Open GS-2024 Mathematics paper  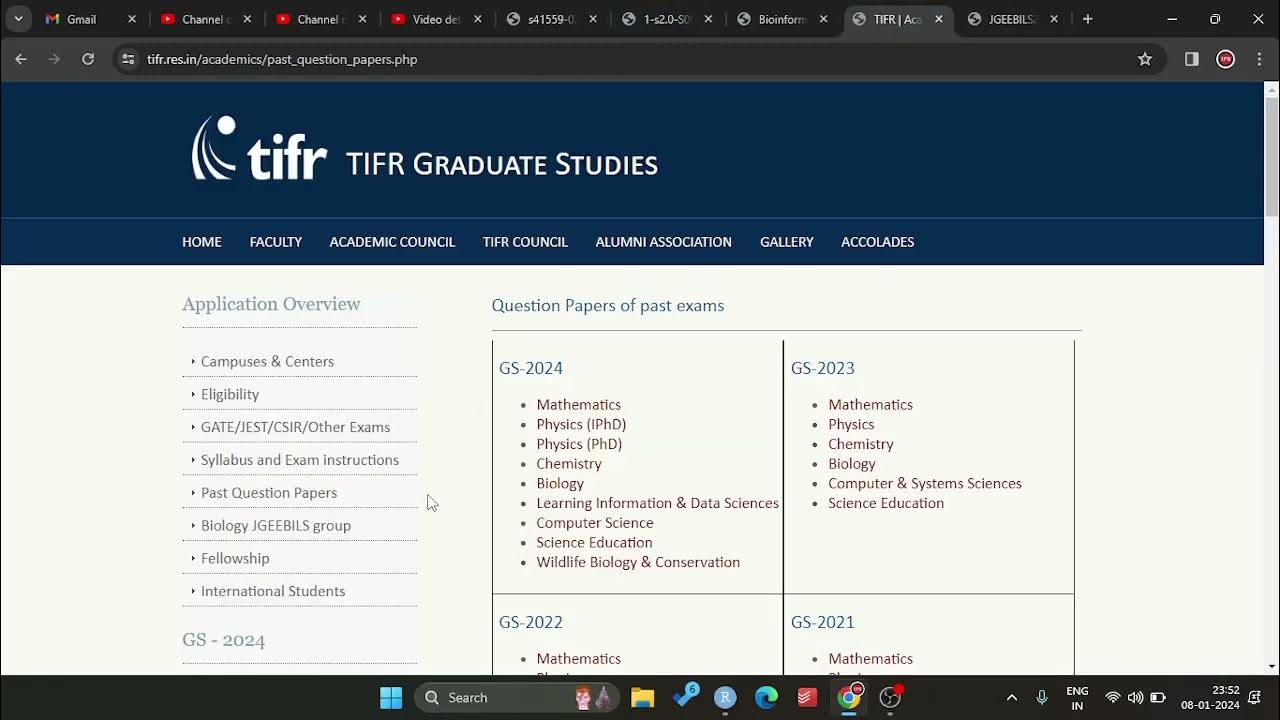[578, 405]
